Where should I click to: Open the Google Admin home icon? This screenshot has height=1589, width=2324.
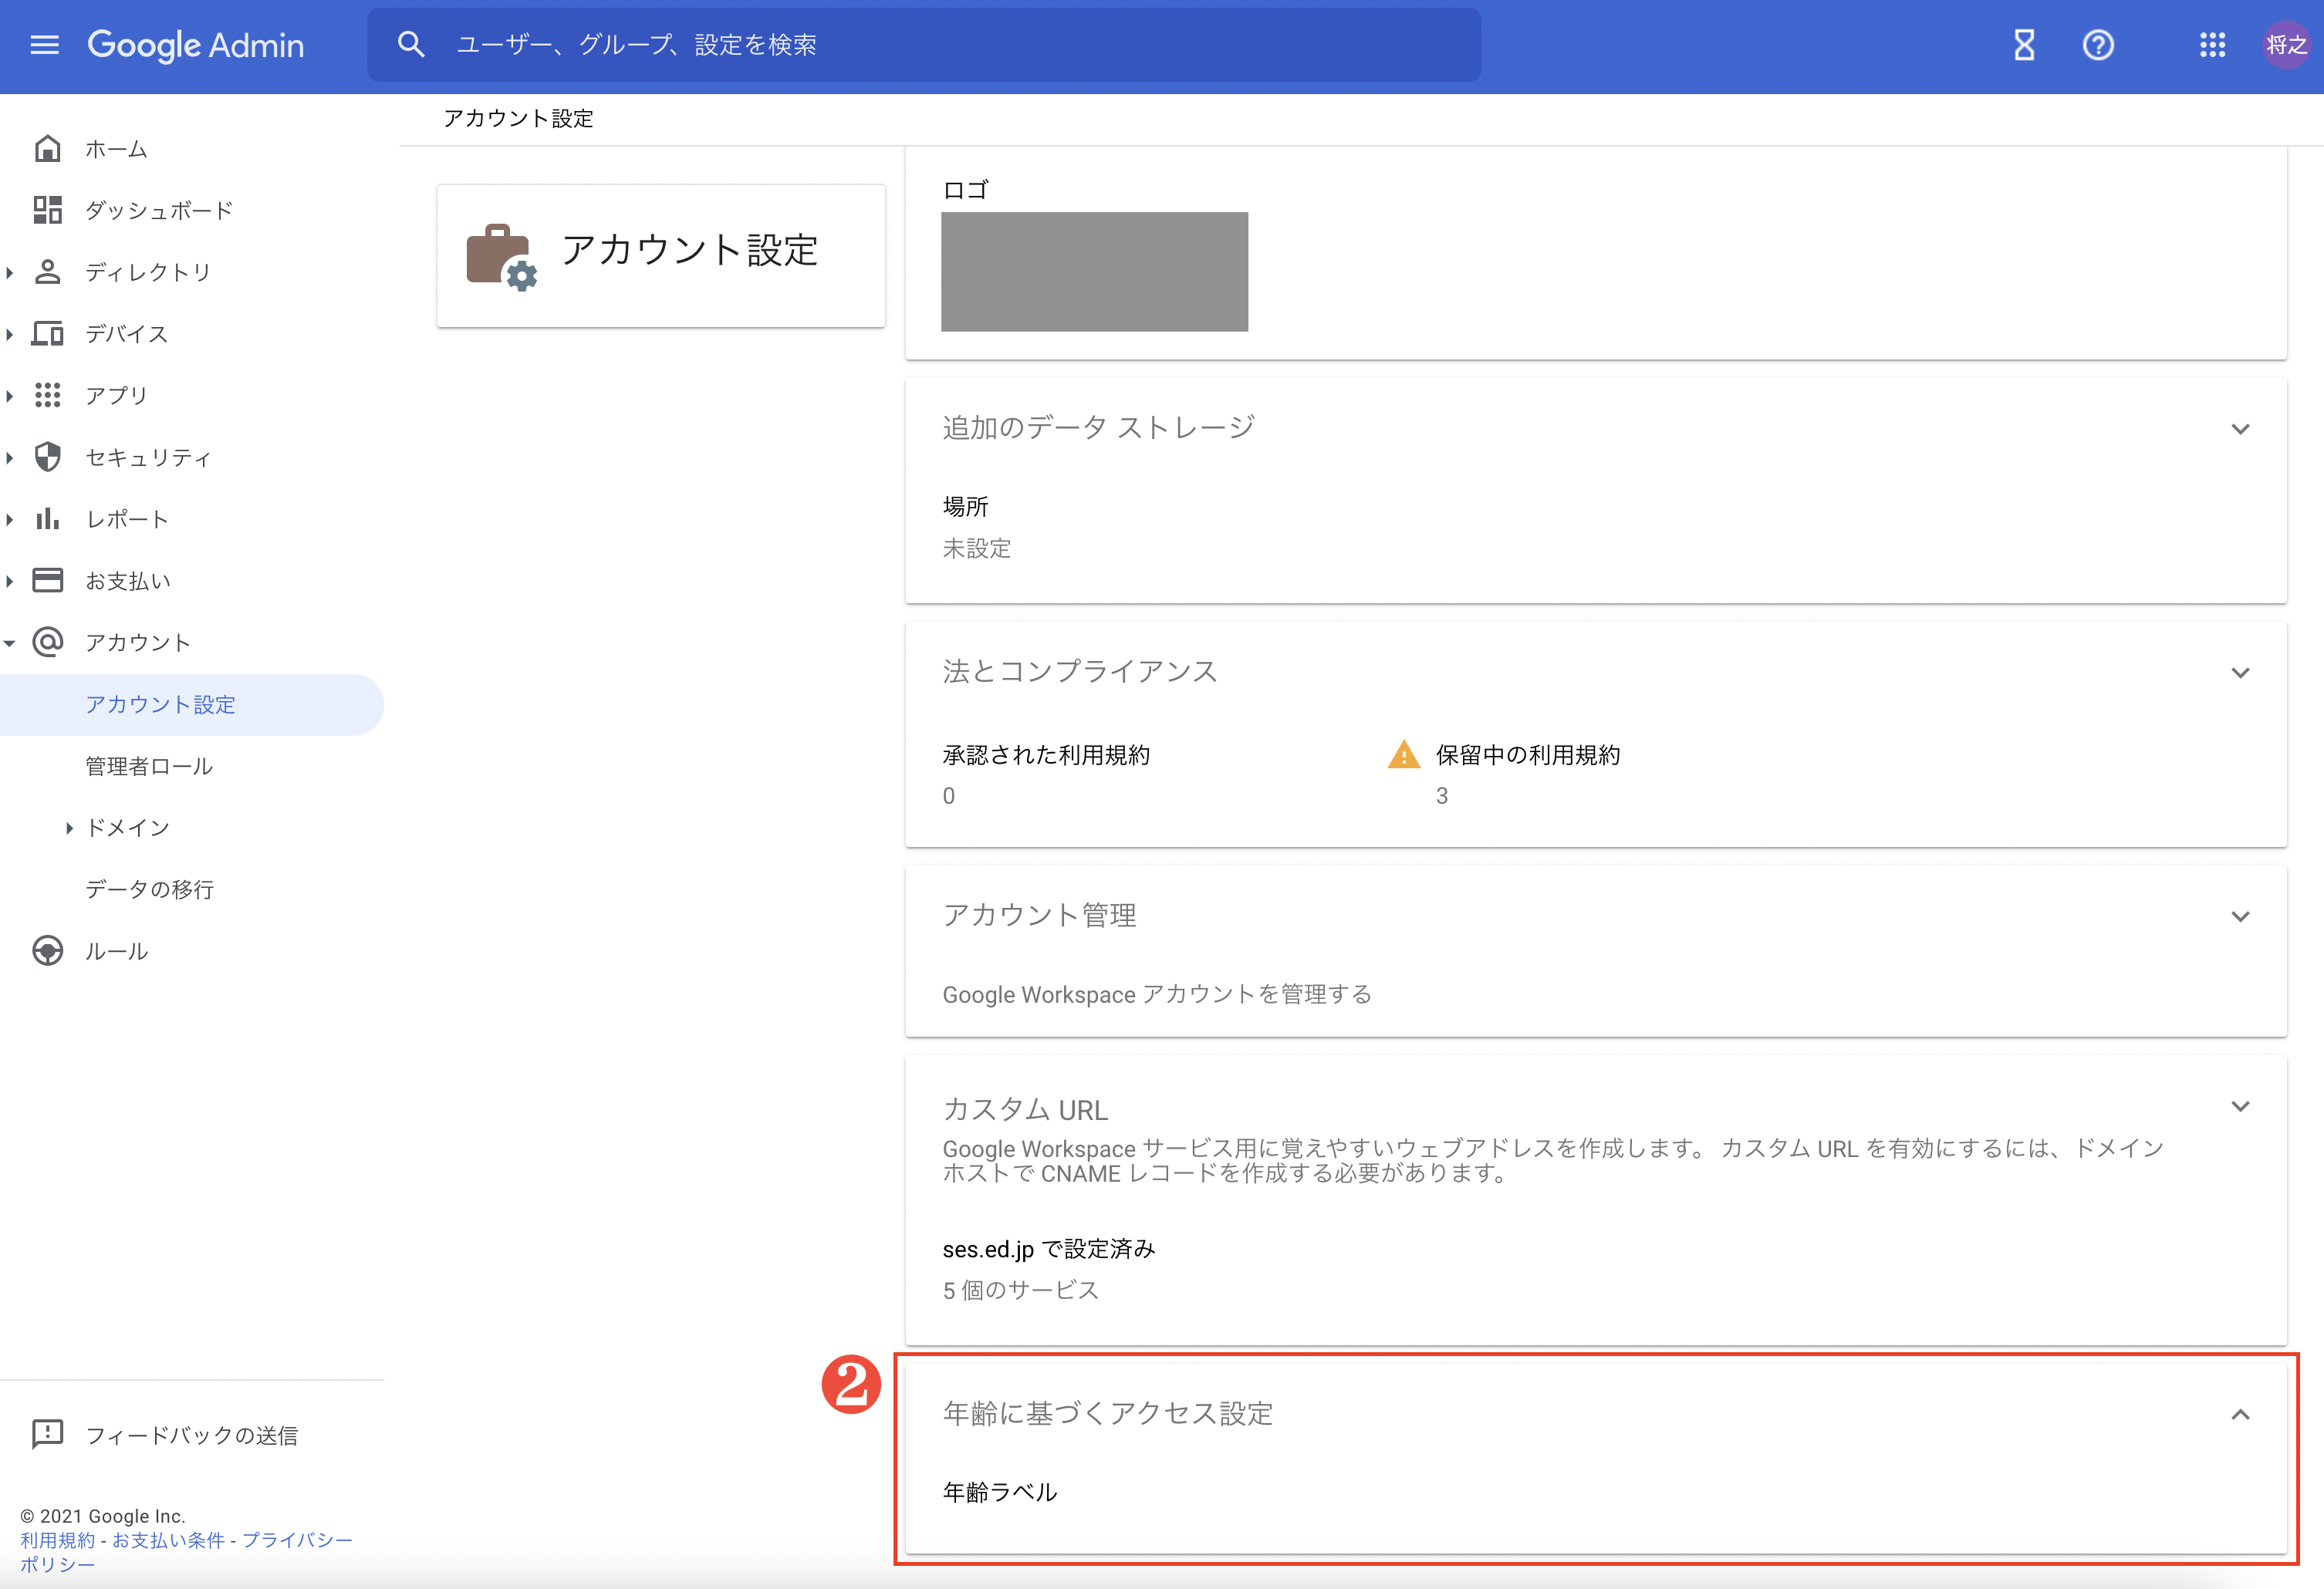pos(47,147)
